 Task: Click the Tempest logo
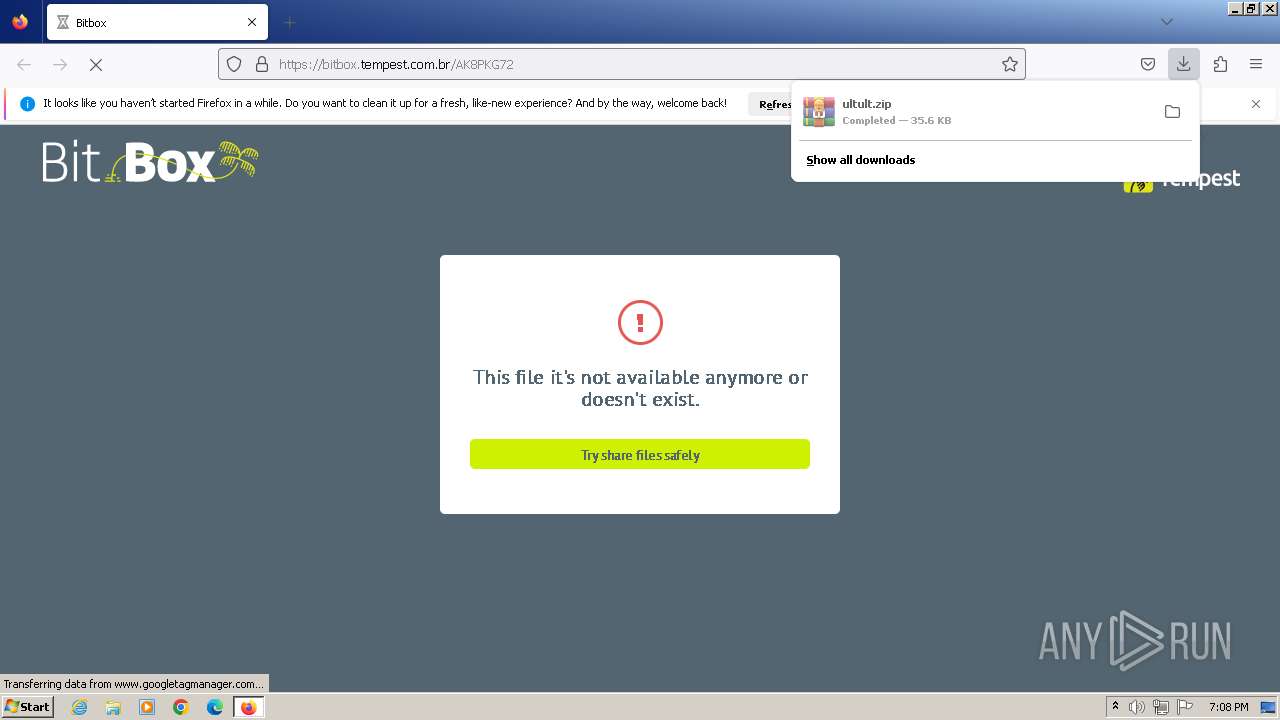click(x=1181, y=180)
